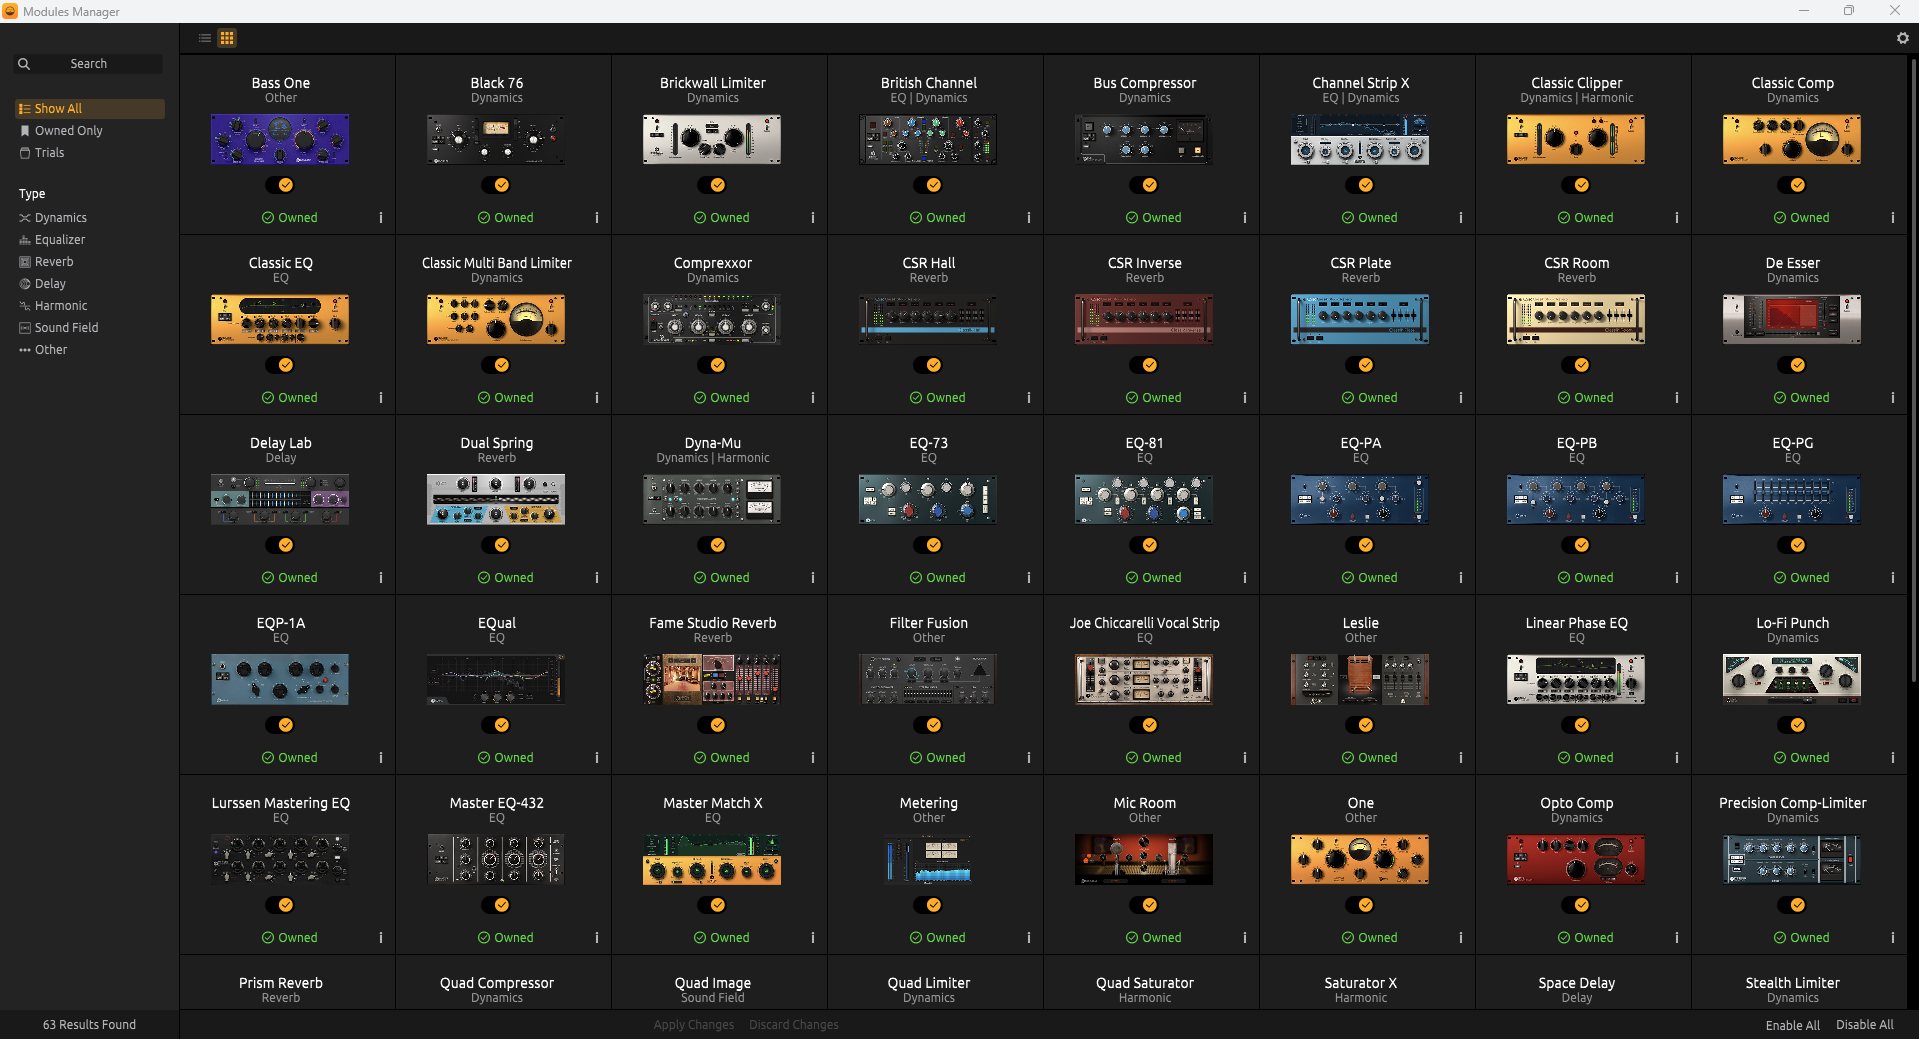Viewport: 1919px width, 1039px height.
Task: Select the EQP-1A module thumbnail
Action: [x=280, y=679]
